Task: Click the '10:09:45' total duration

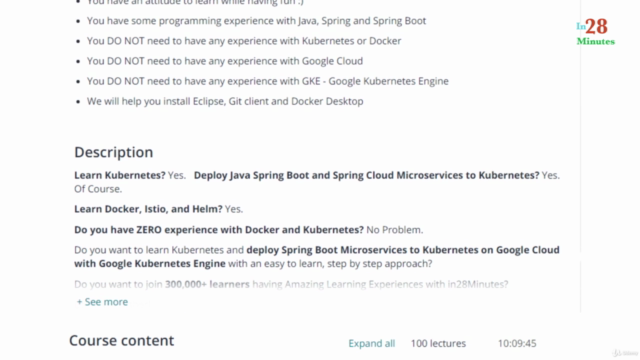Action: click(x=517, y=343)
